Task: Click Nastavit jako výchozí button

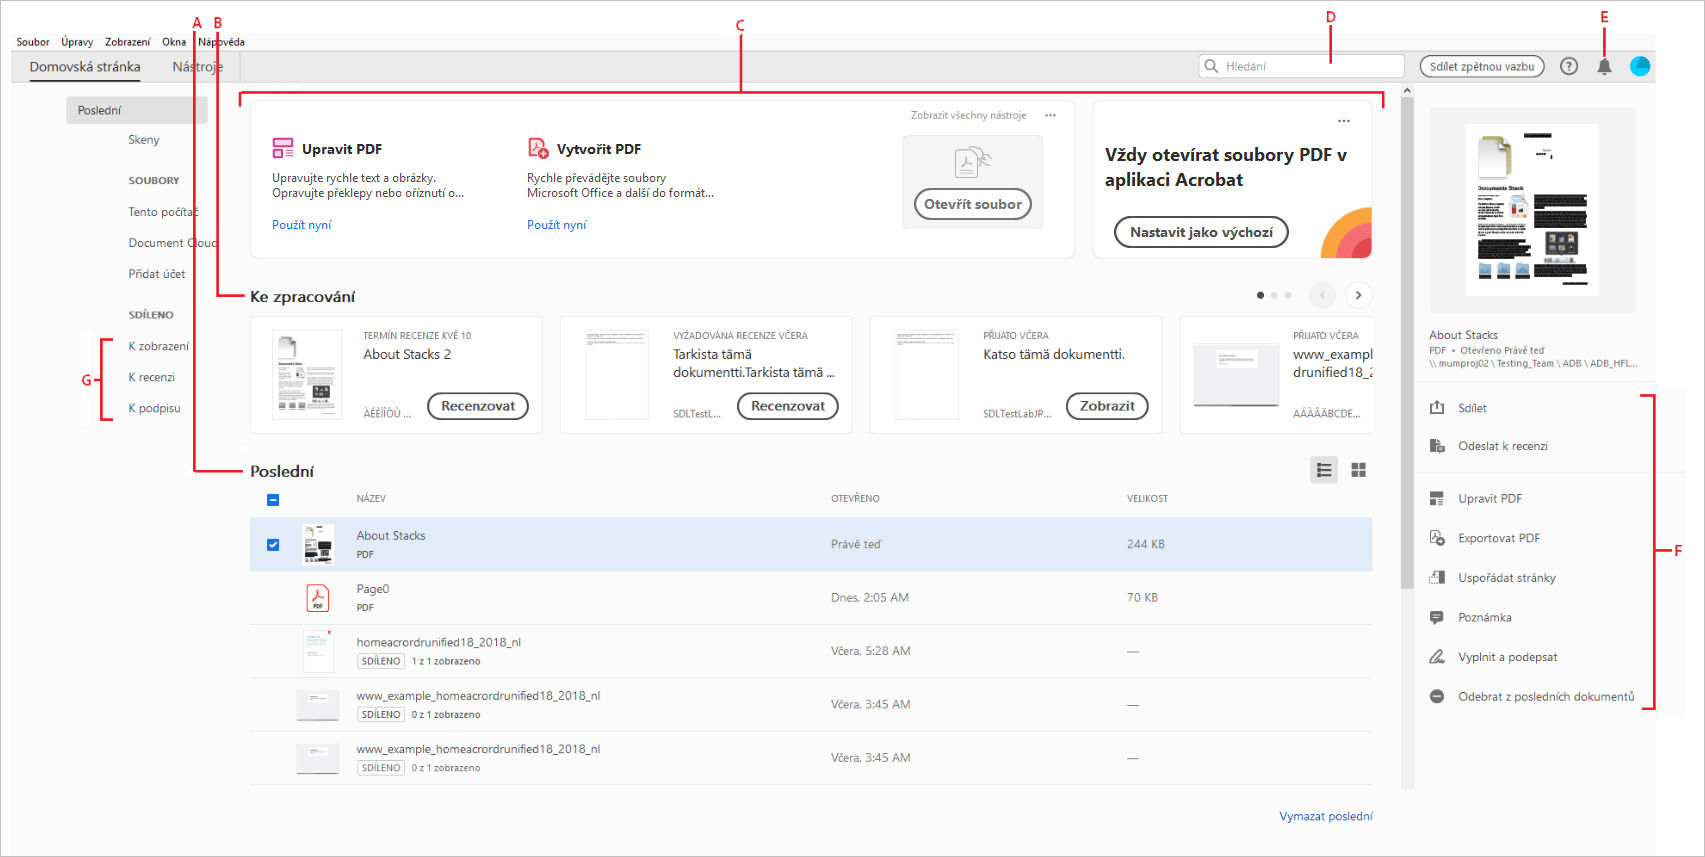Action: tap(1201, 232)
